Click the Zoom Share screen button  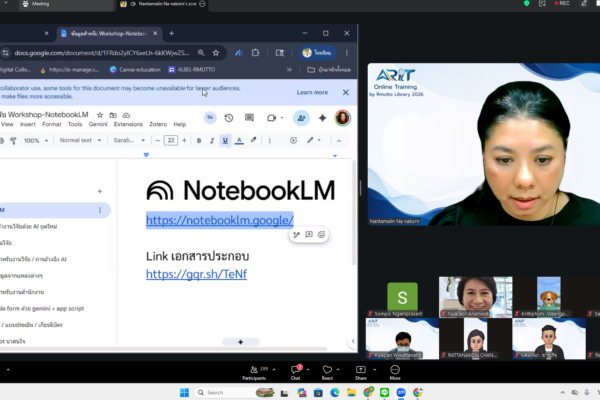360,372
